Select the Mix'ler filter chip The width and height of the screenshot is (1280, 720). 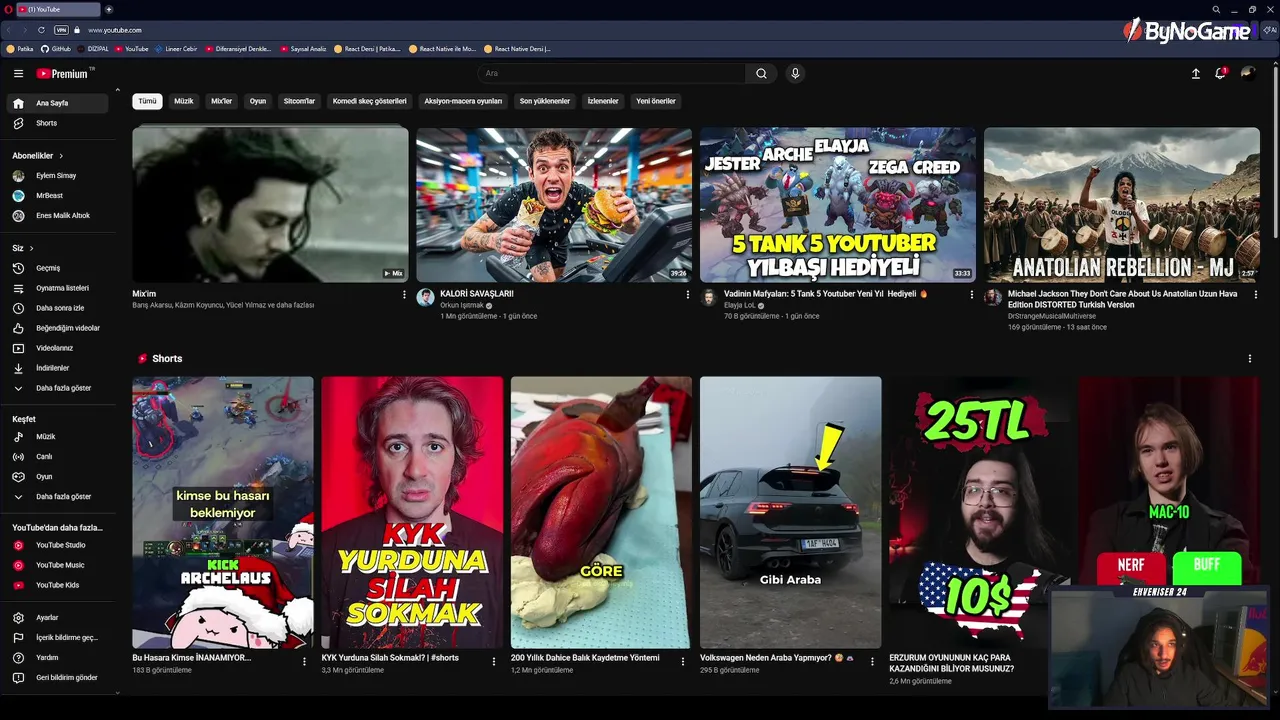pos(221,101)
